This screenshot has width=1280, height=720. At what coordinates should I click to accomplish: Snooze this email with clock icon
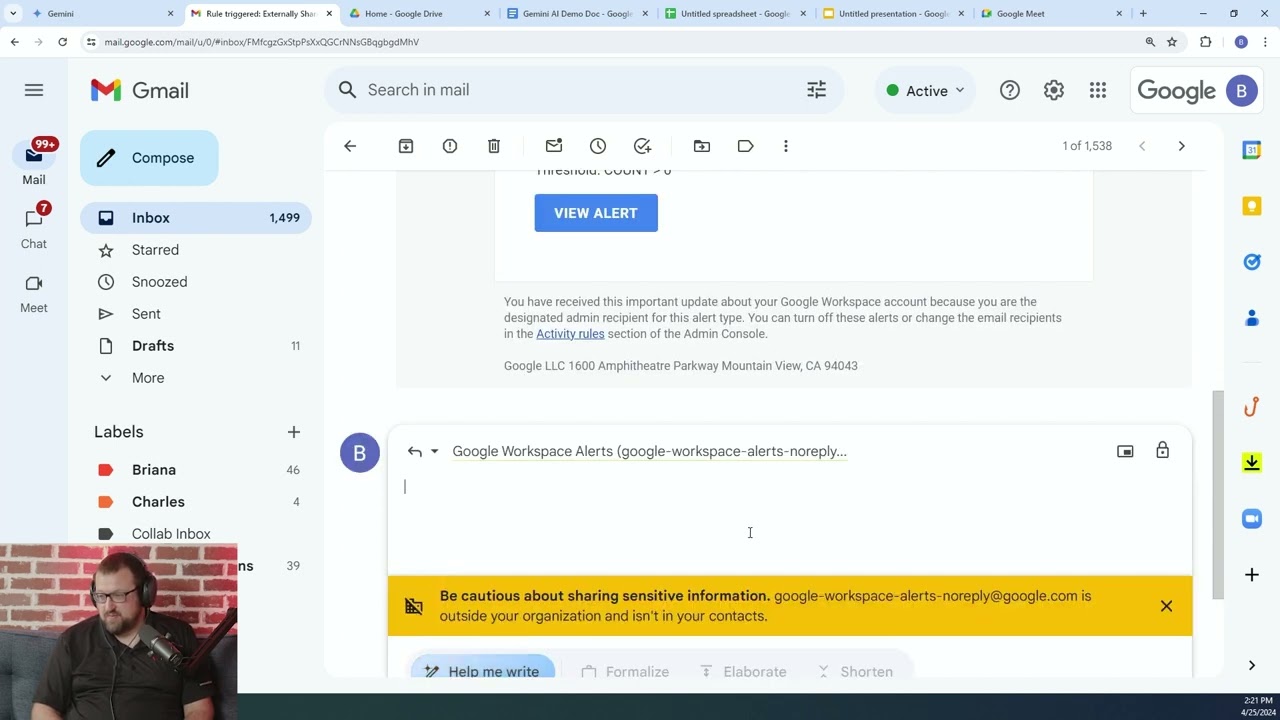click(598, 146)
